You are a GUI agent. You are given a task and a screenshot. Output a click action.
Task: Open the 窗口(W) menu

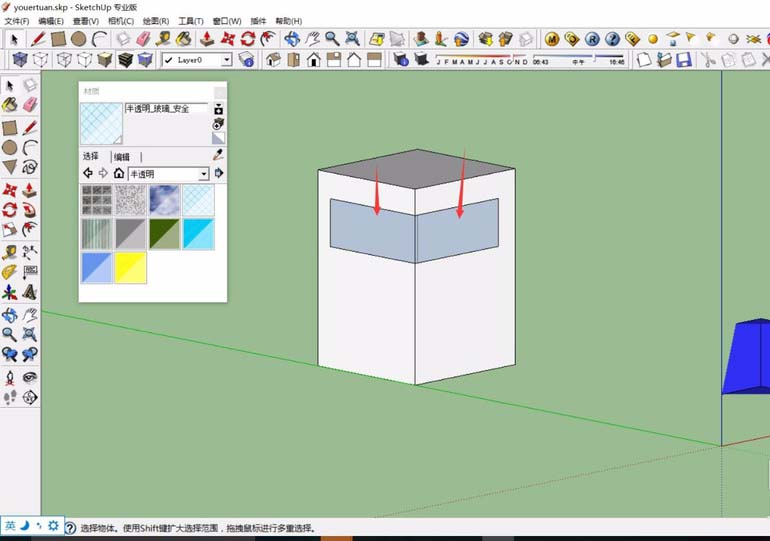pos(227,21)
